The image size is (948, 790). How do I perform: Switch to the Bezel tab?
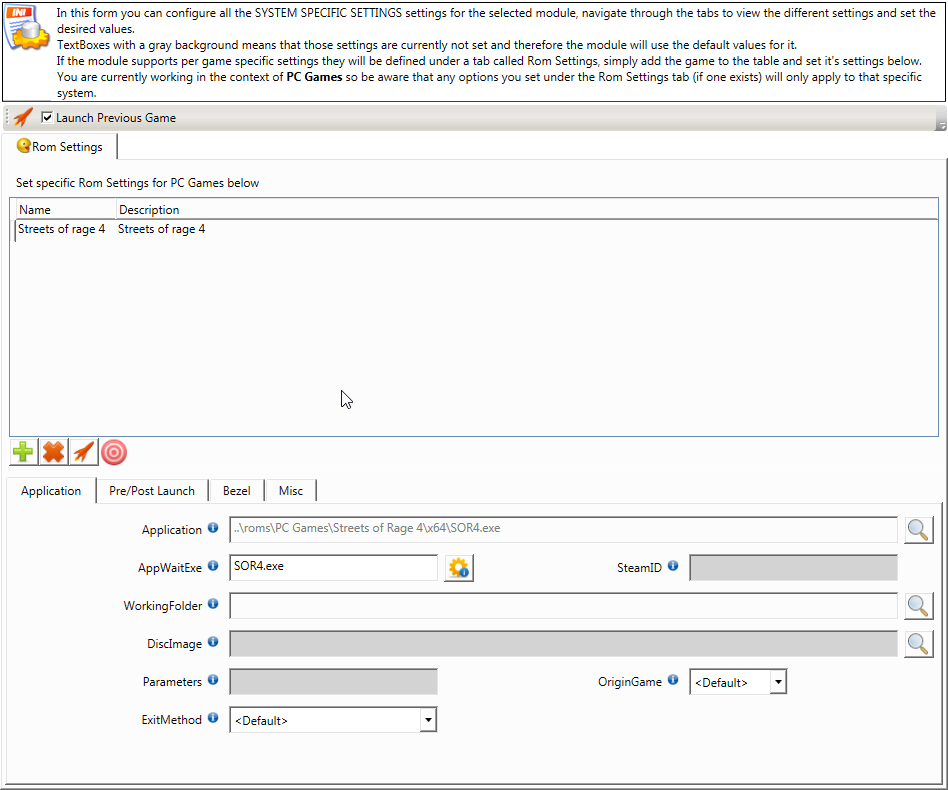pyautogui.click(x=237, y=491)
